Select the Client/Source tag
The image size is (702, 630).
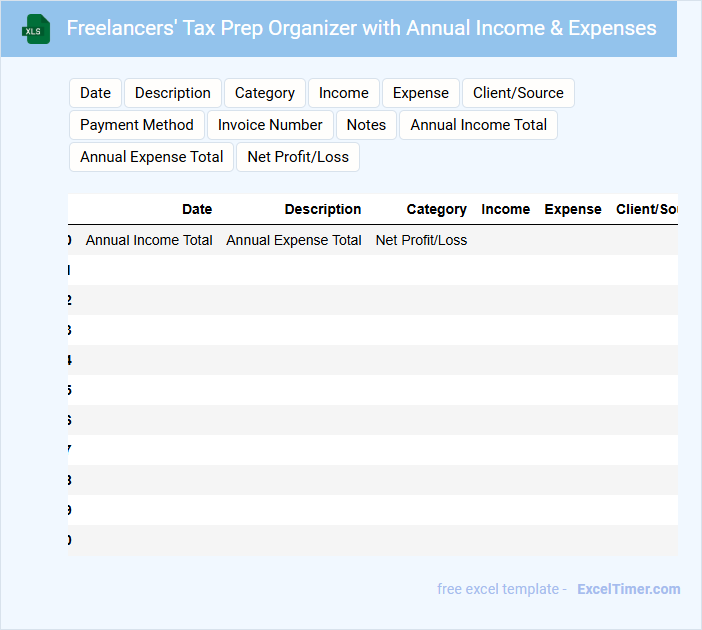click(x=518, y=93)
